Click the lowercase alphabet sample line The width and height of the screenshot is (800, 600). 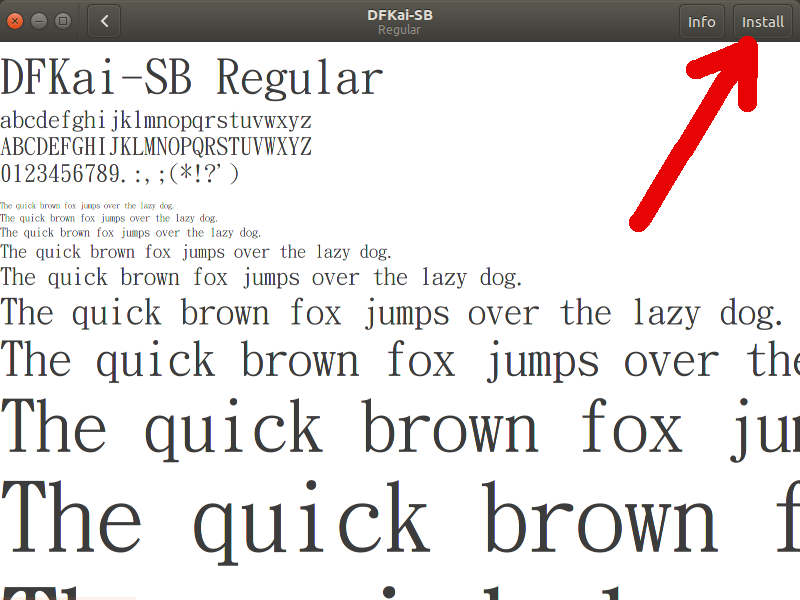(x=156, y=121)
